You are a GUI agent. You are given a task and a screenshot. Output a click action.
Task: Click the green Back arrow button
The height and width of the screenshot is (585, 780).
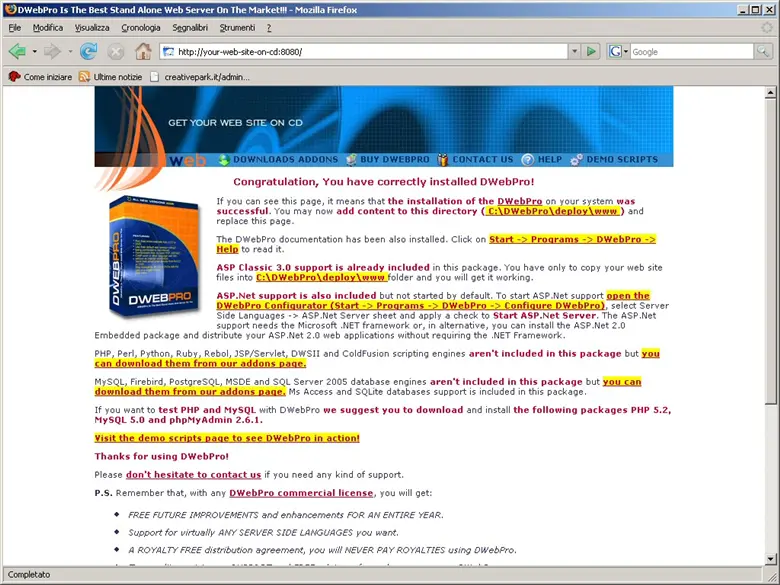coord(17,51)
